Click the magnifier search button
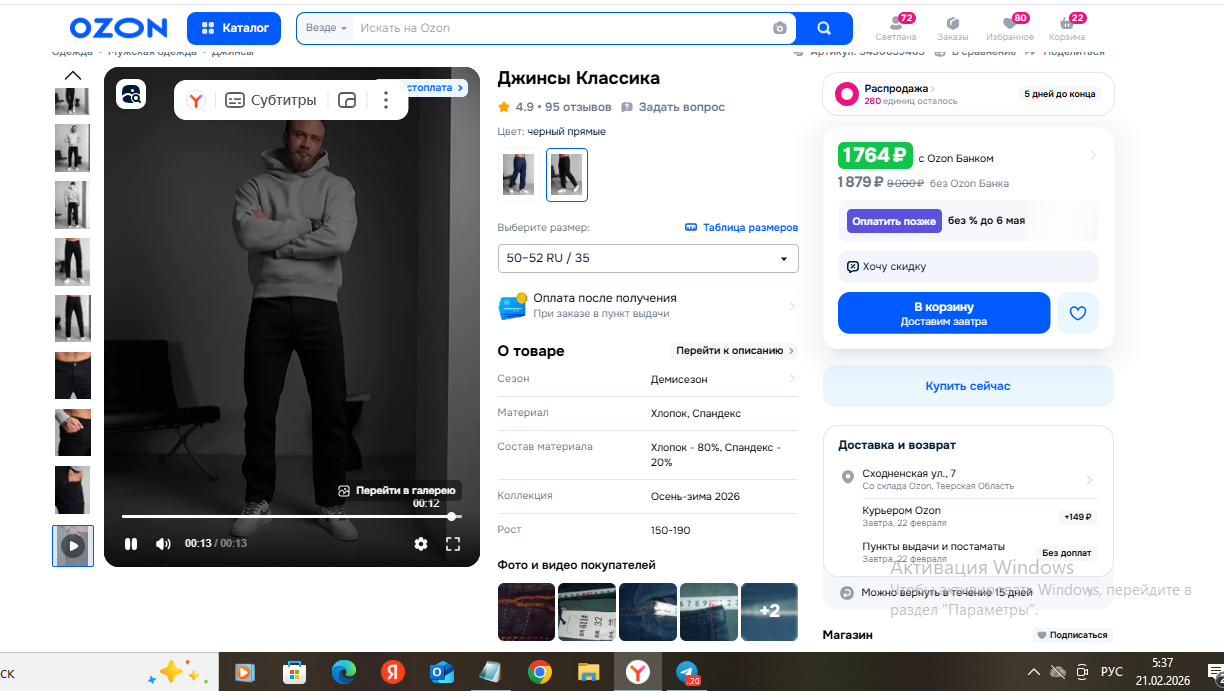The image size is (1224, 691). point(824,28)
